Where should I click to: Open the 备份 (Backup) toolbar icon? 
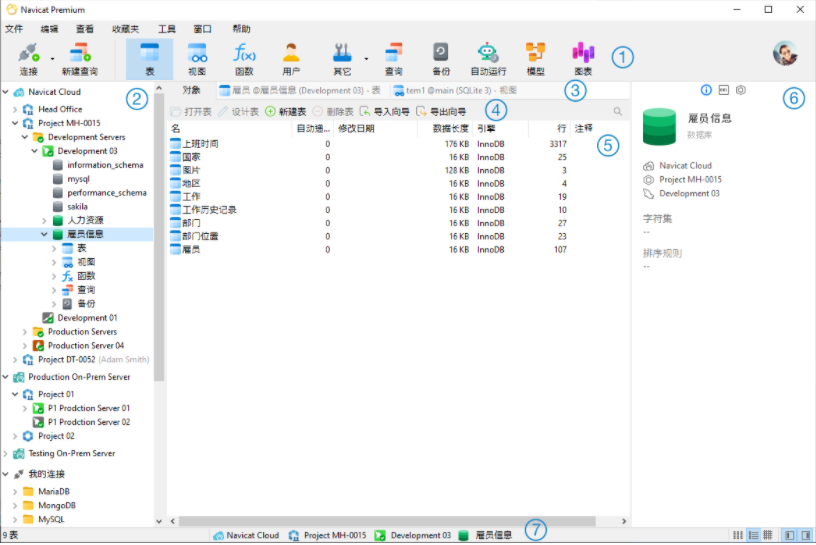pos(440,59)
